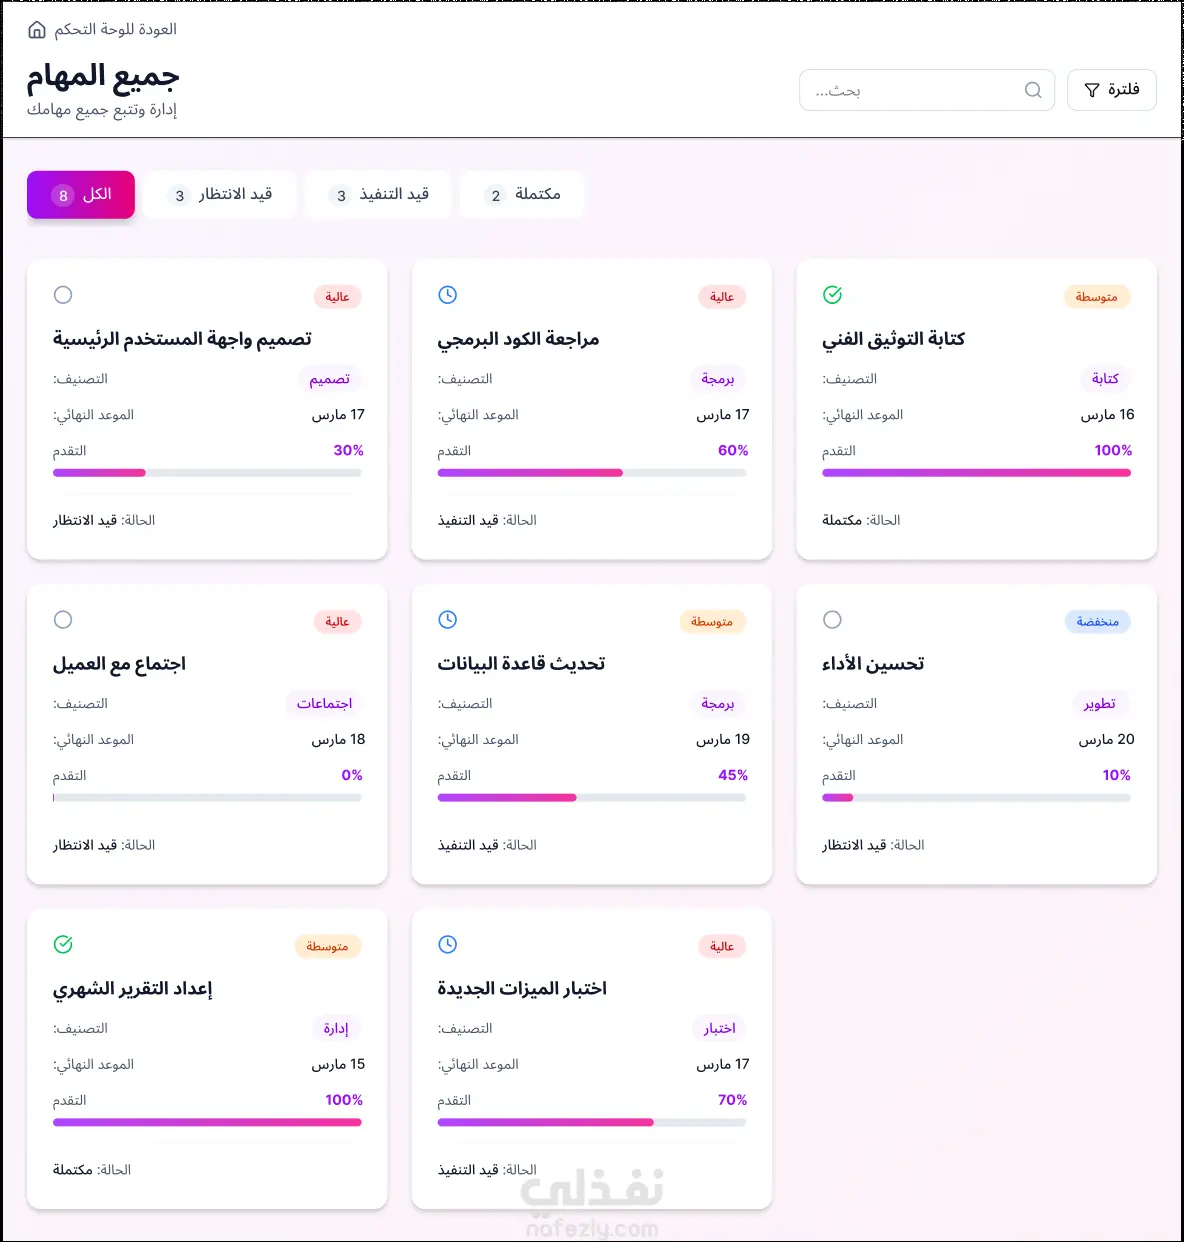1184x1242 pixels.
Task: Click the home icon beside العودة للوحة التحكم
Action: pos(37,30)
